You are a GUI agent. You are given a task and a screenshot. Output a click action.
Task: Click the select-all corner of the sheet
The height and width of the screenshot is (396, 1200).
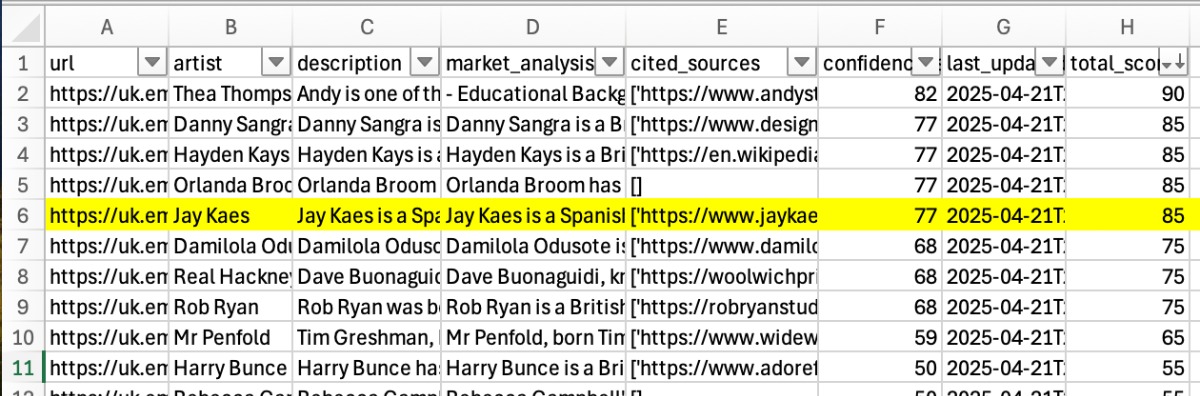[x=22, y=28]
